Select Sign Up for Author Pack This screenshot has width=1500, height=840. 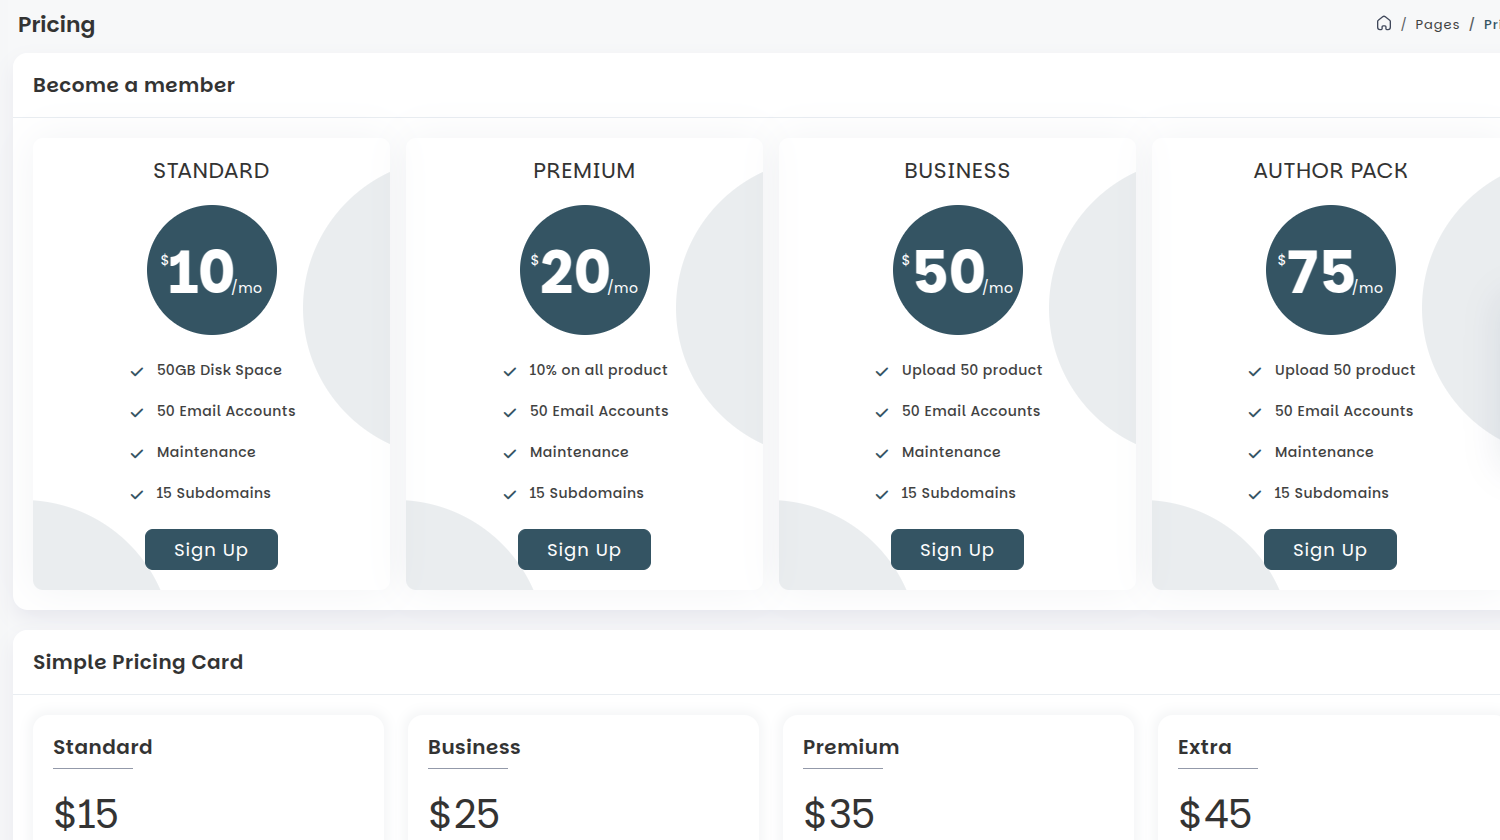click(1330, 550)
